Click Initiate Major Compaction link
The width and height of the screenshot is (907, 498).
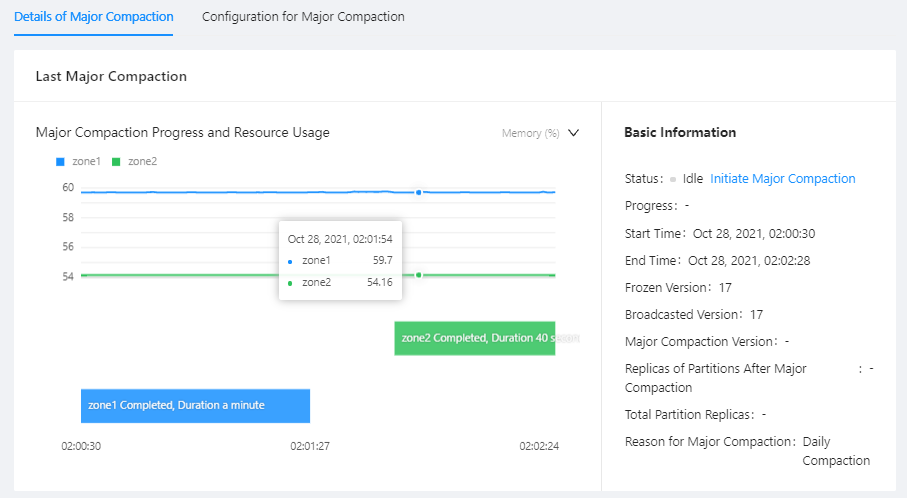point(782,179)
